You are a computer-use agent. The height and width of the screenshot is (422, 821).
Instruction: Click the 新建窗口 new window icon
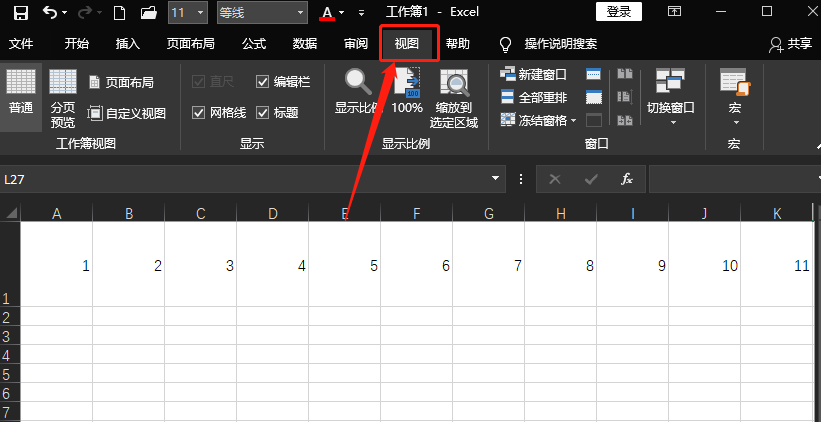coord(507,75)
